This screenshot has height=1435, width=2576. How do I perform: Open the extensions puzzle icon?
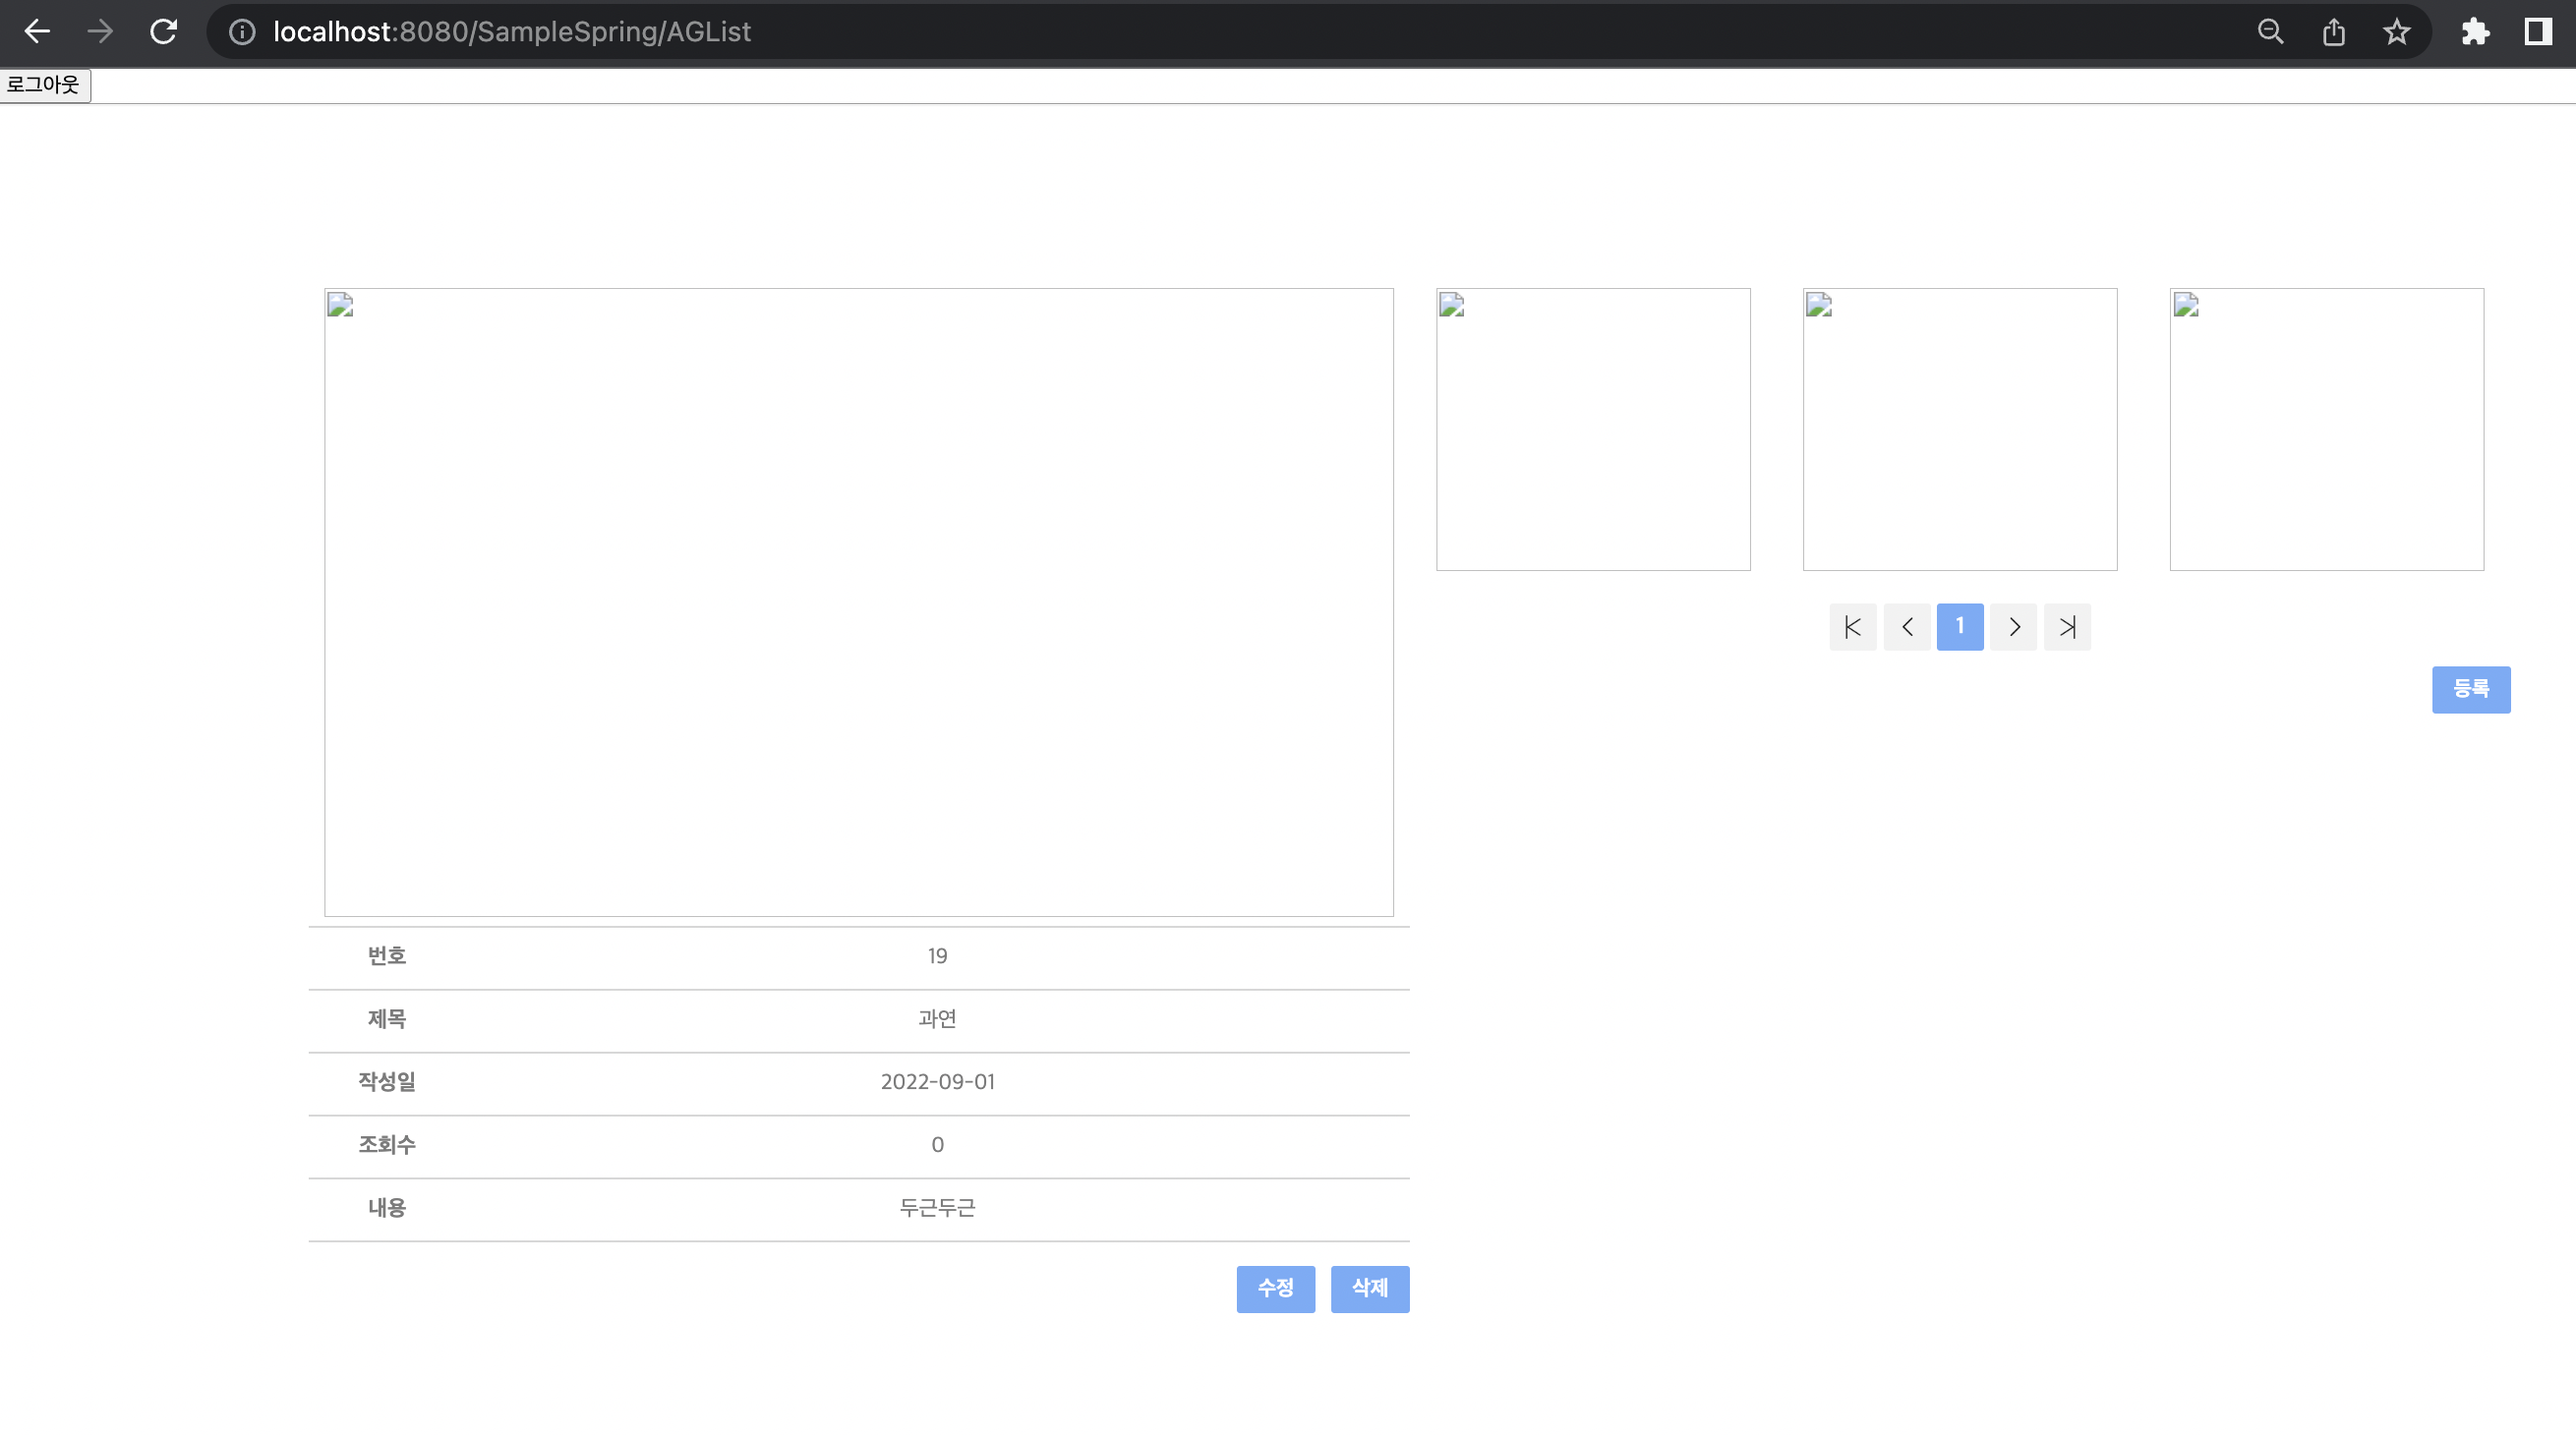[x=2475, y=32]
